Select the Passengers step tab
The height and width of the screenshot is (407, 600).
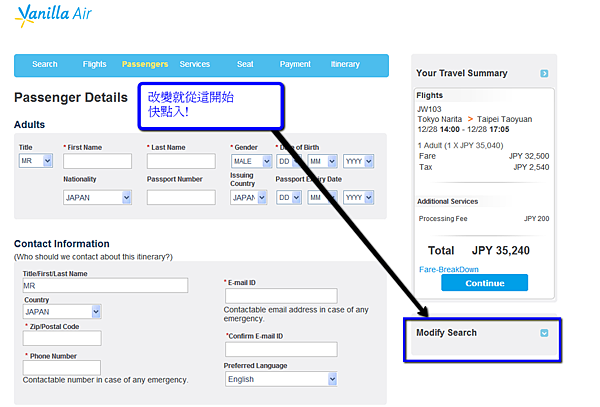(x=145, y=64)
